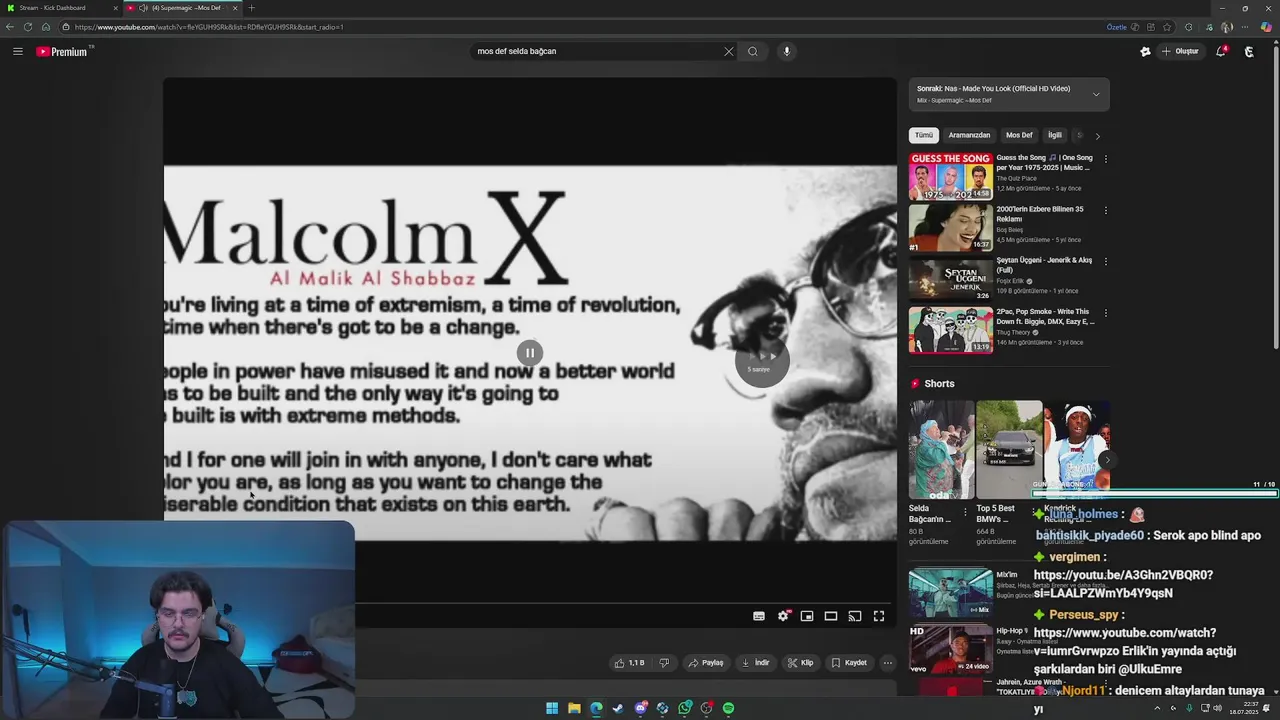Pause the video with center overlay

tap(530, 352)
